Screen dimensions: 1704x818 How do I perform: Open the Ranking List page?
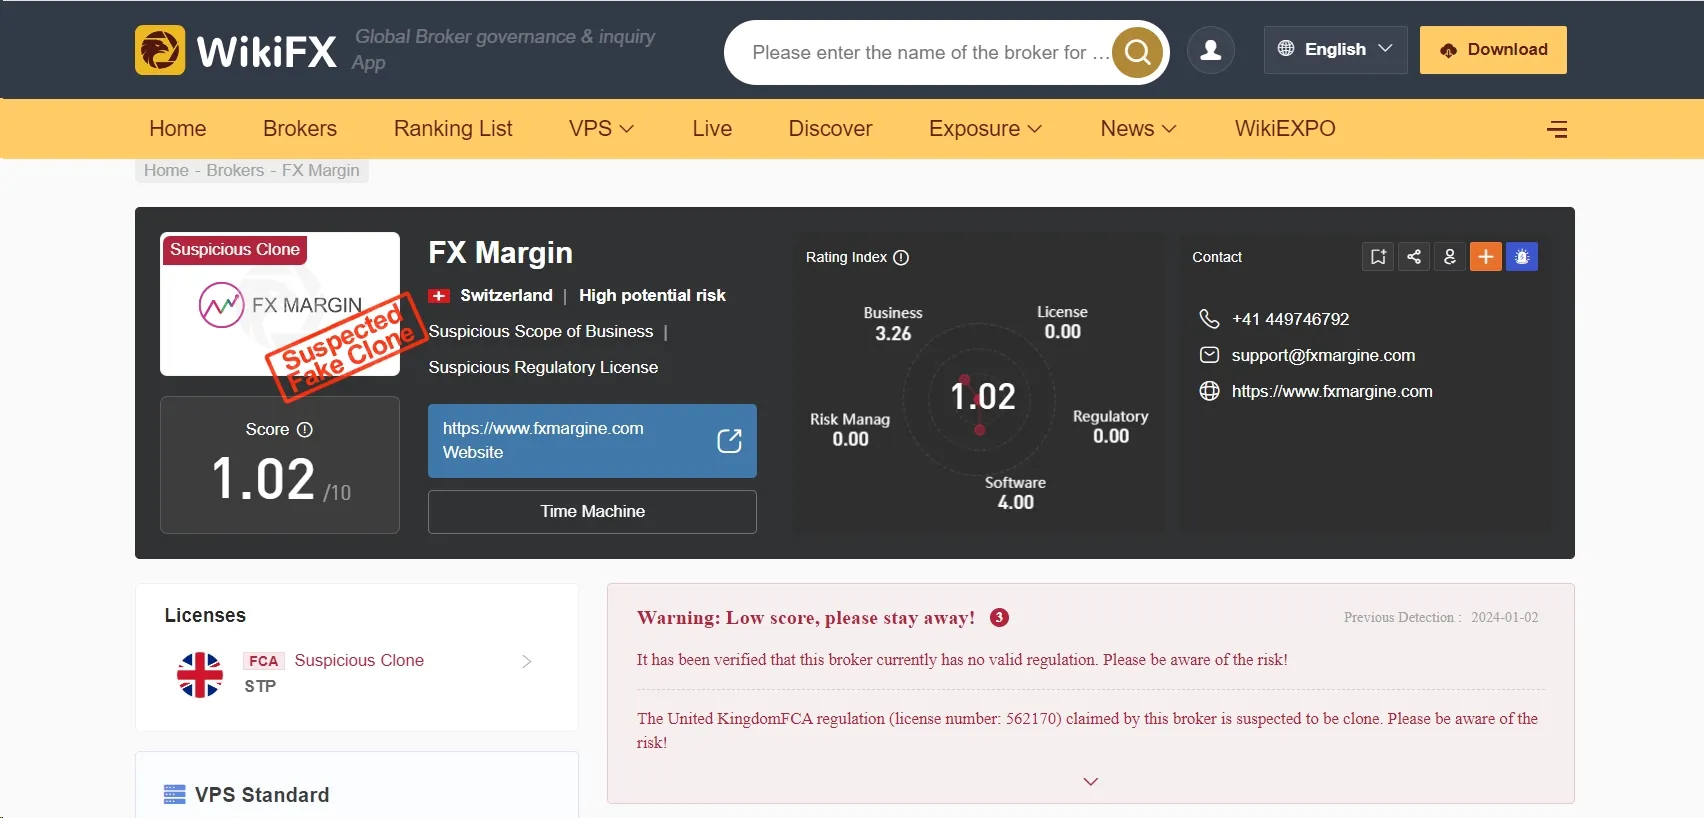pyautogui.click(x=453, y=129)
